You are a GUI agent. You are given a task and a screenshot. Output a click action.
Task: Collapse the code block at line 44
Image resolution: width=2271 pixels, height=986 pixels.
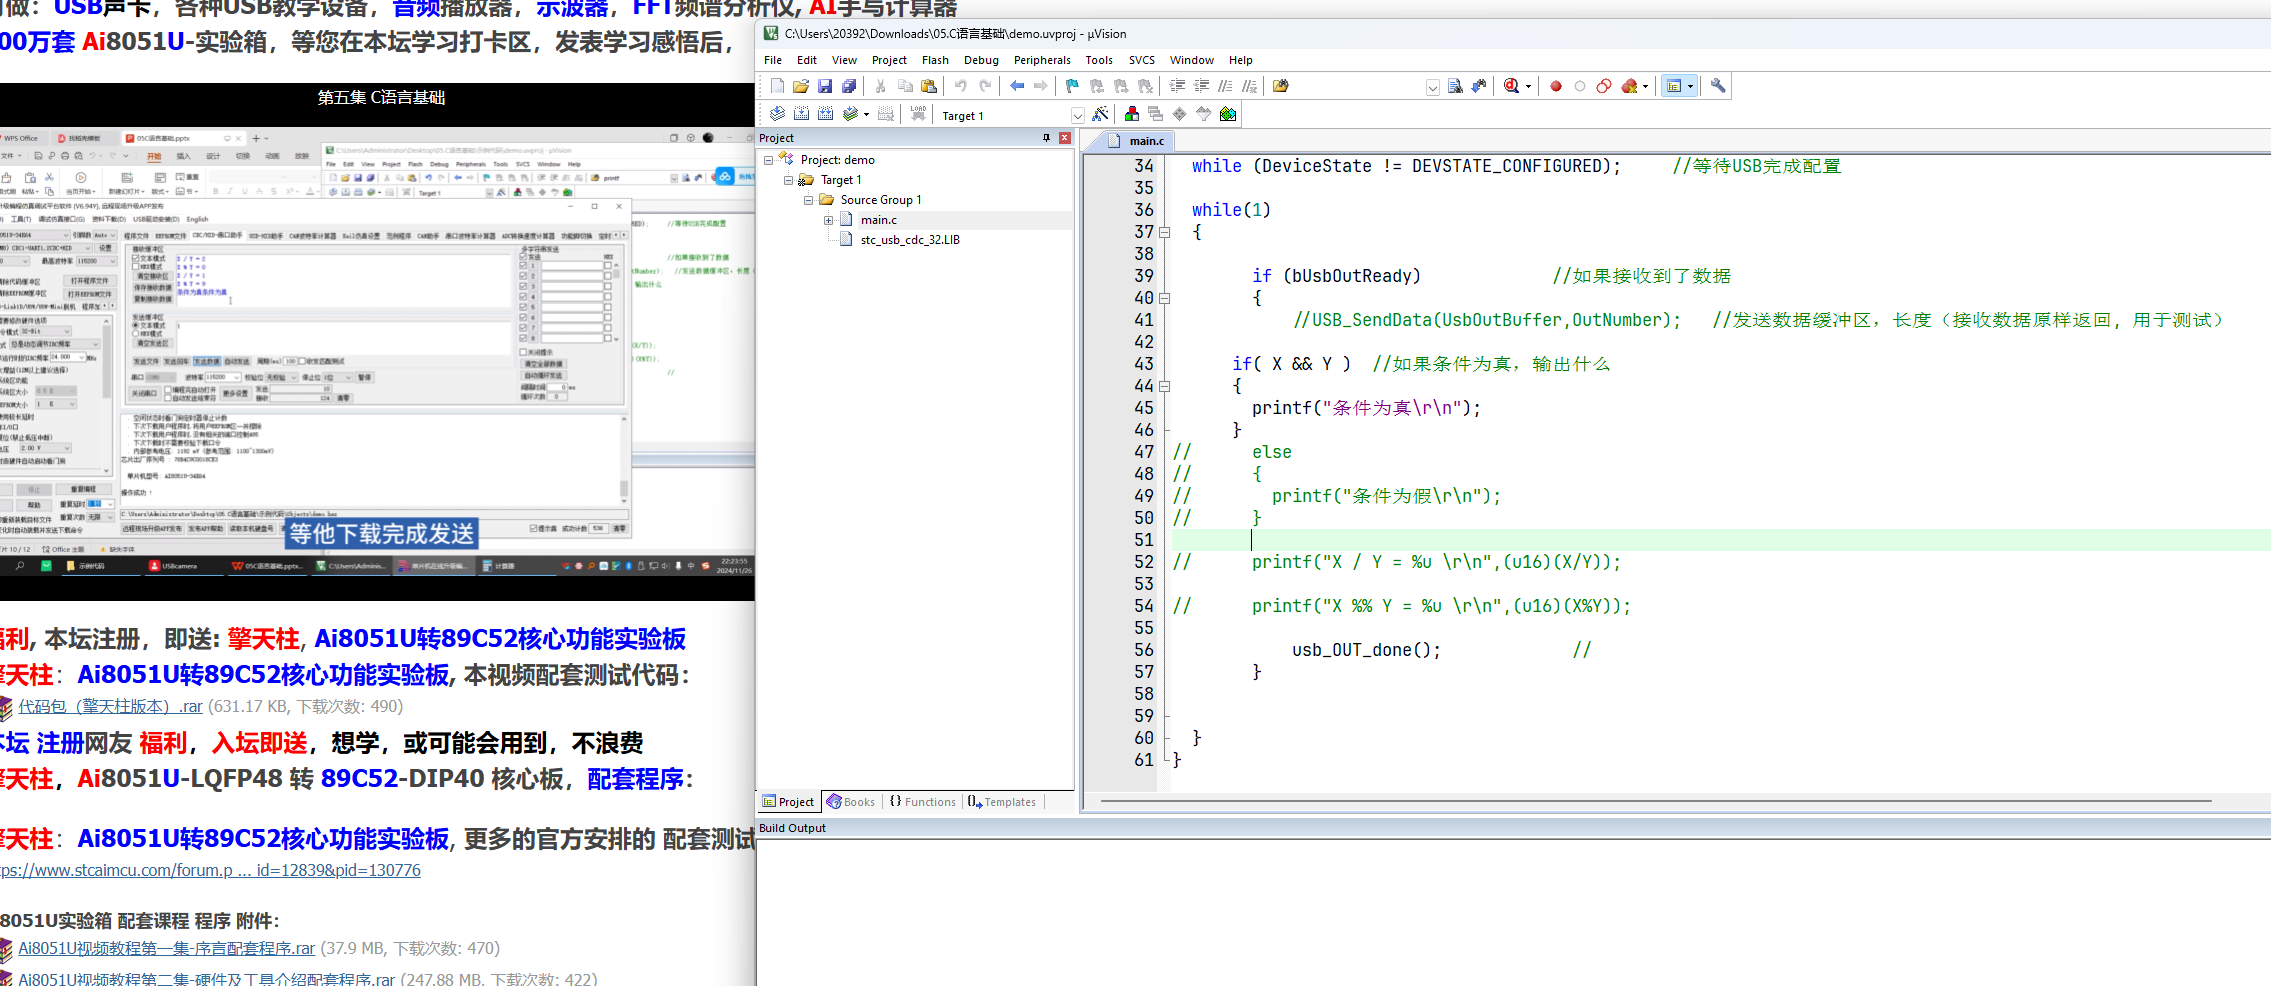(1165, 386)
